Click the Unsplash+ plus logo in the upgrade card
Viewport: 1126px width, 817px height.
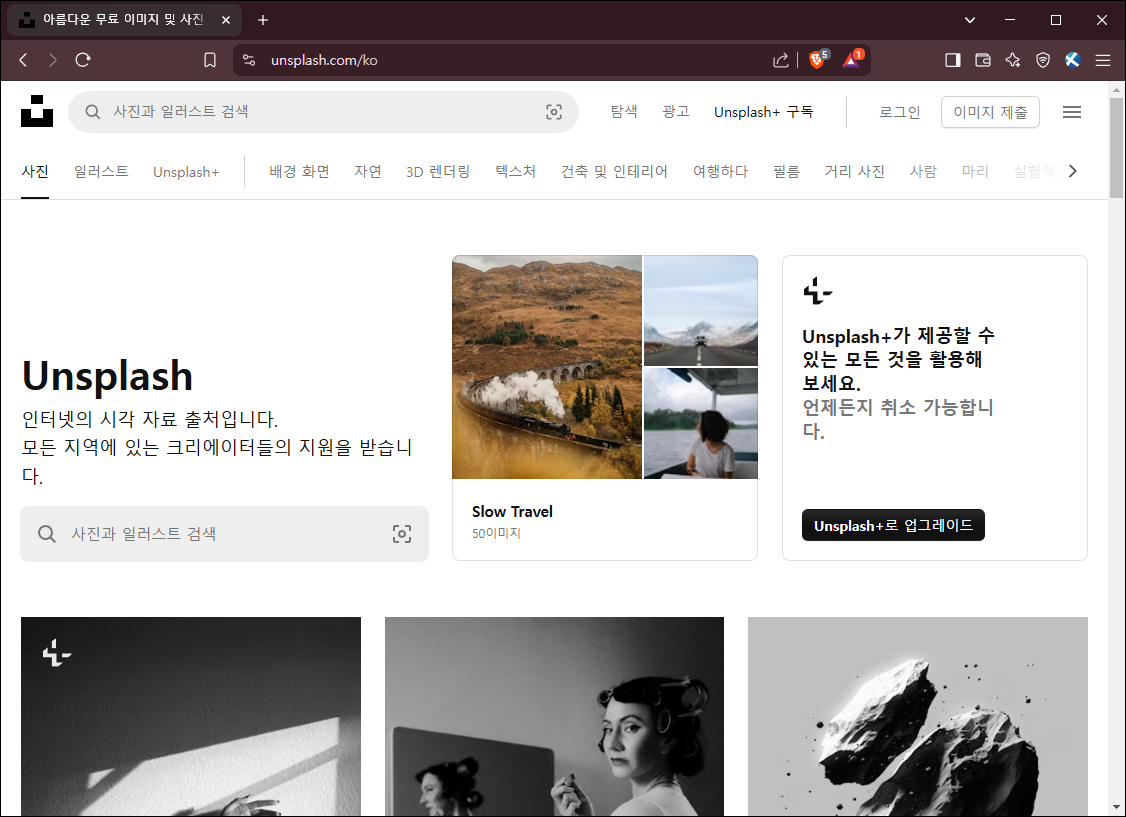tap(817, 291)
